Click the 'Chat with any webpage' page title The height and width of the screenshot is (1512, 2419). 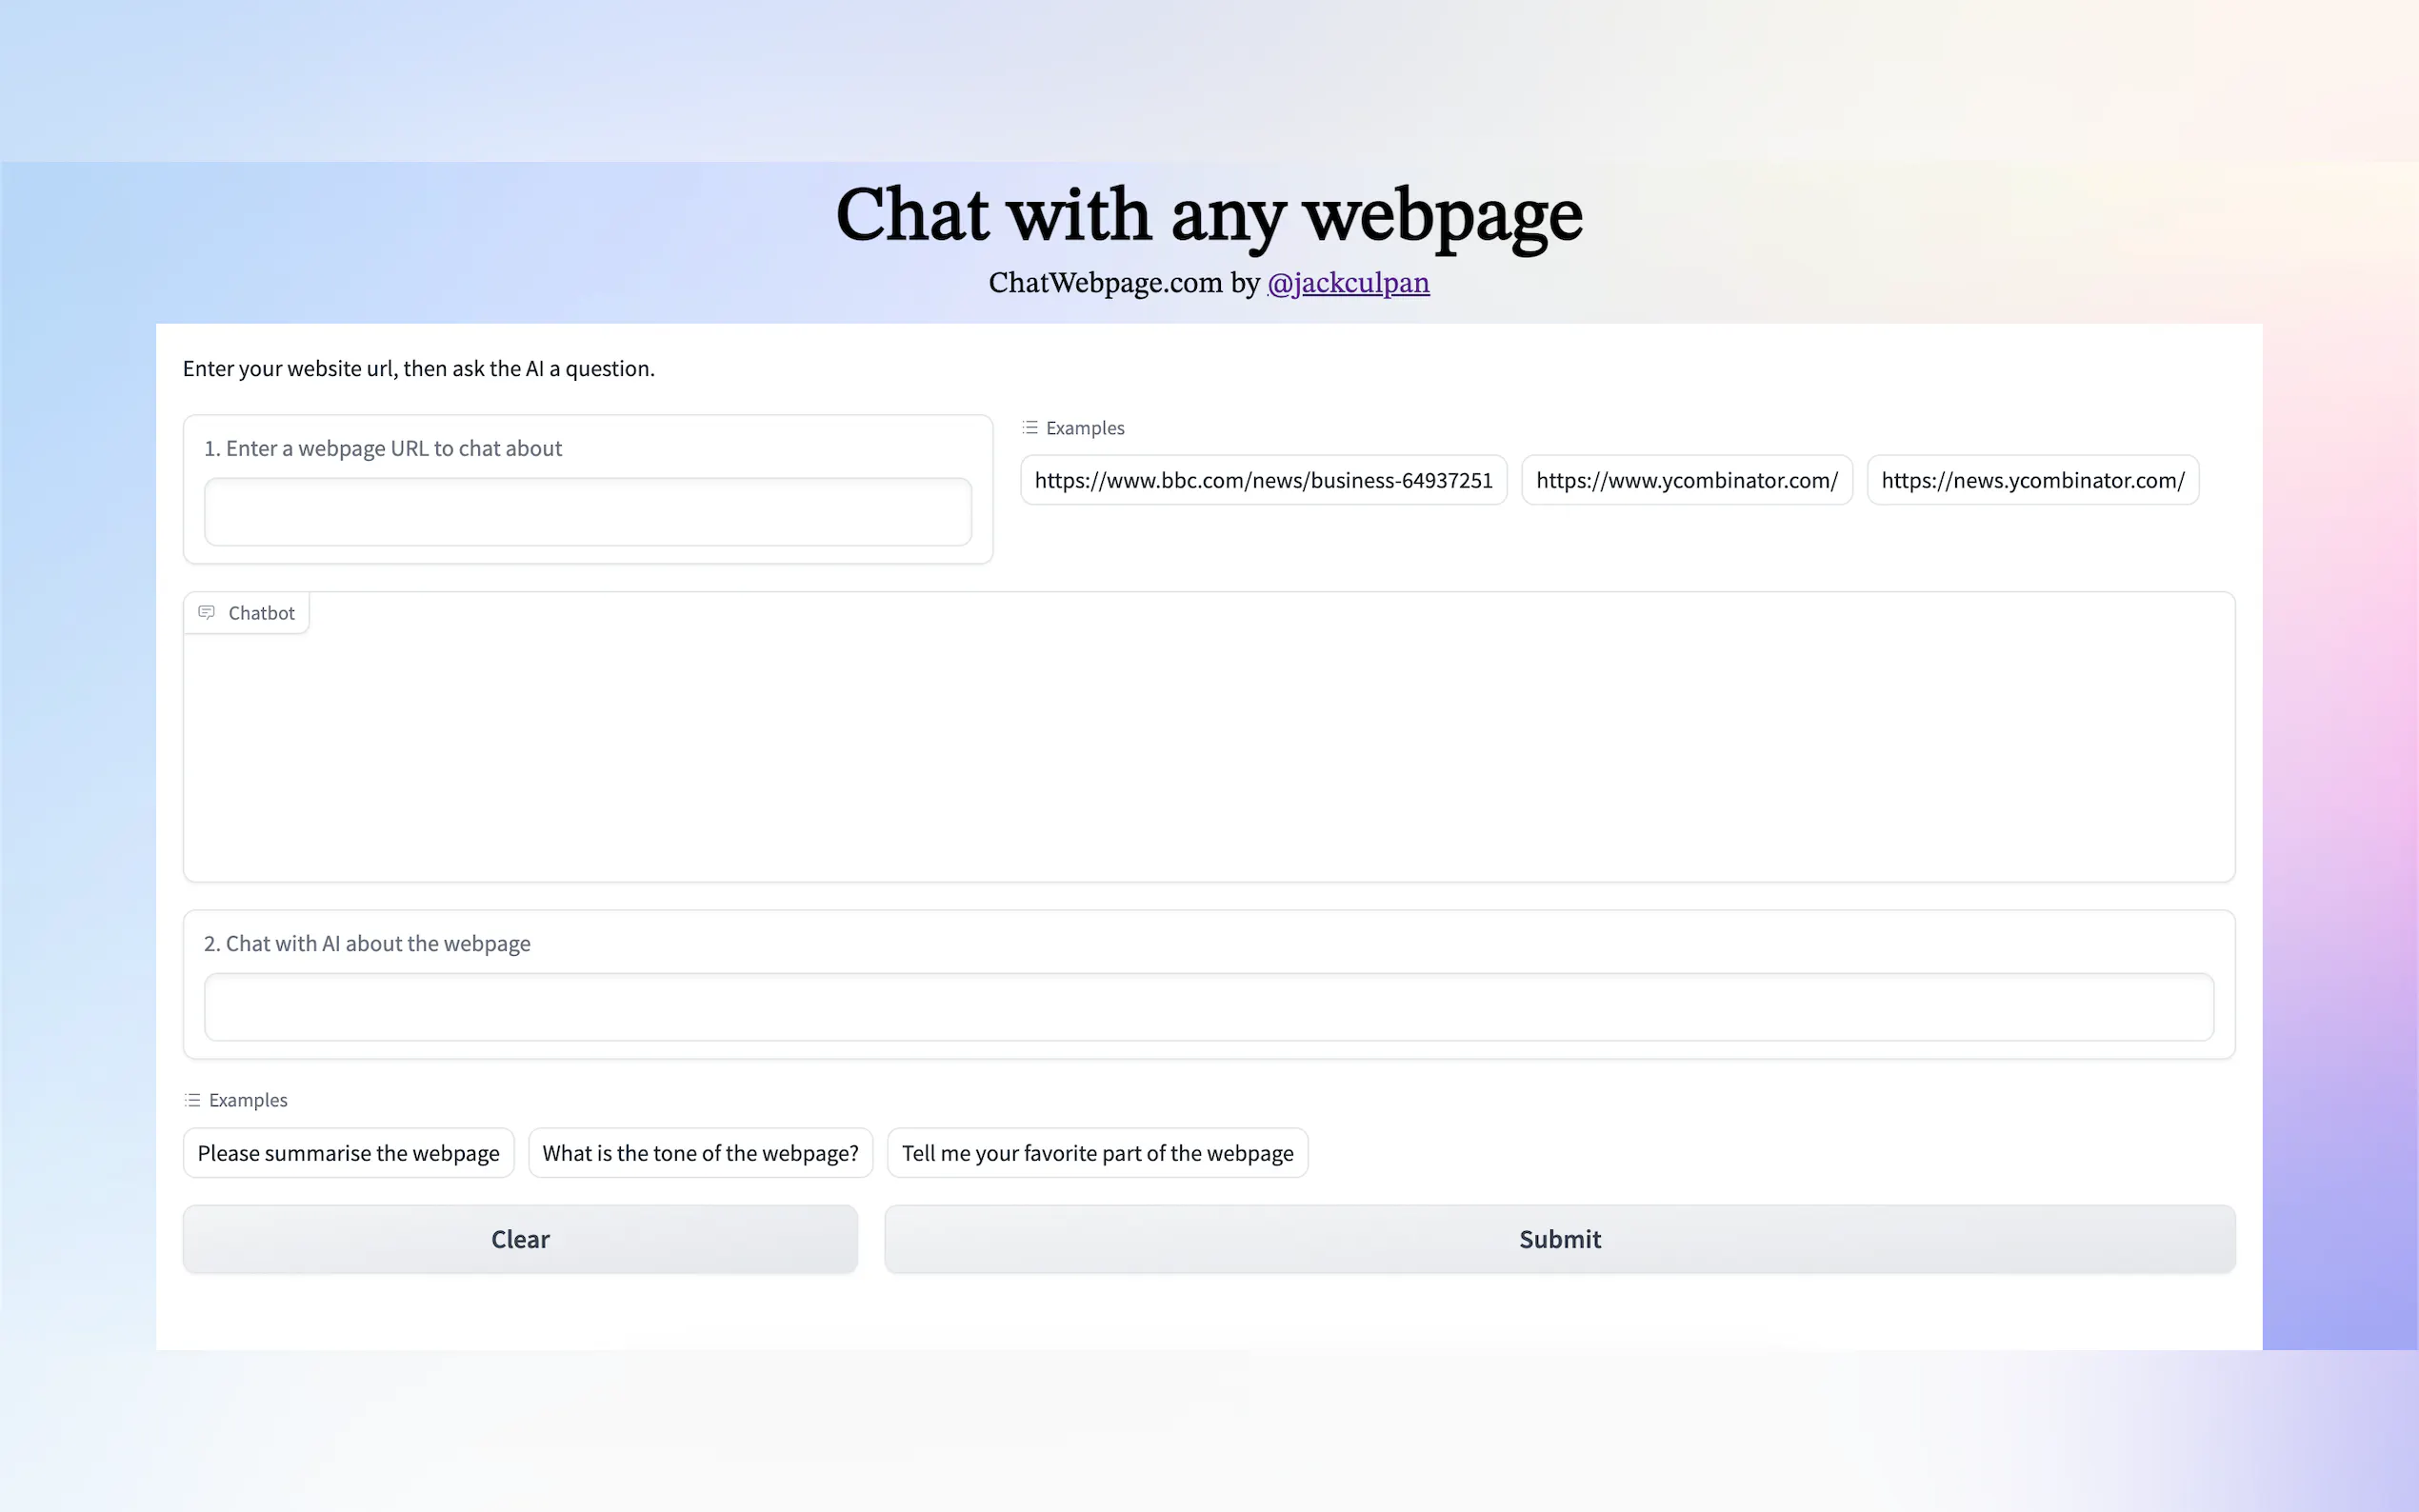tap(1209, 213)
